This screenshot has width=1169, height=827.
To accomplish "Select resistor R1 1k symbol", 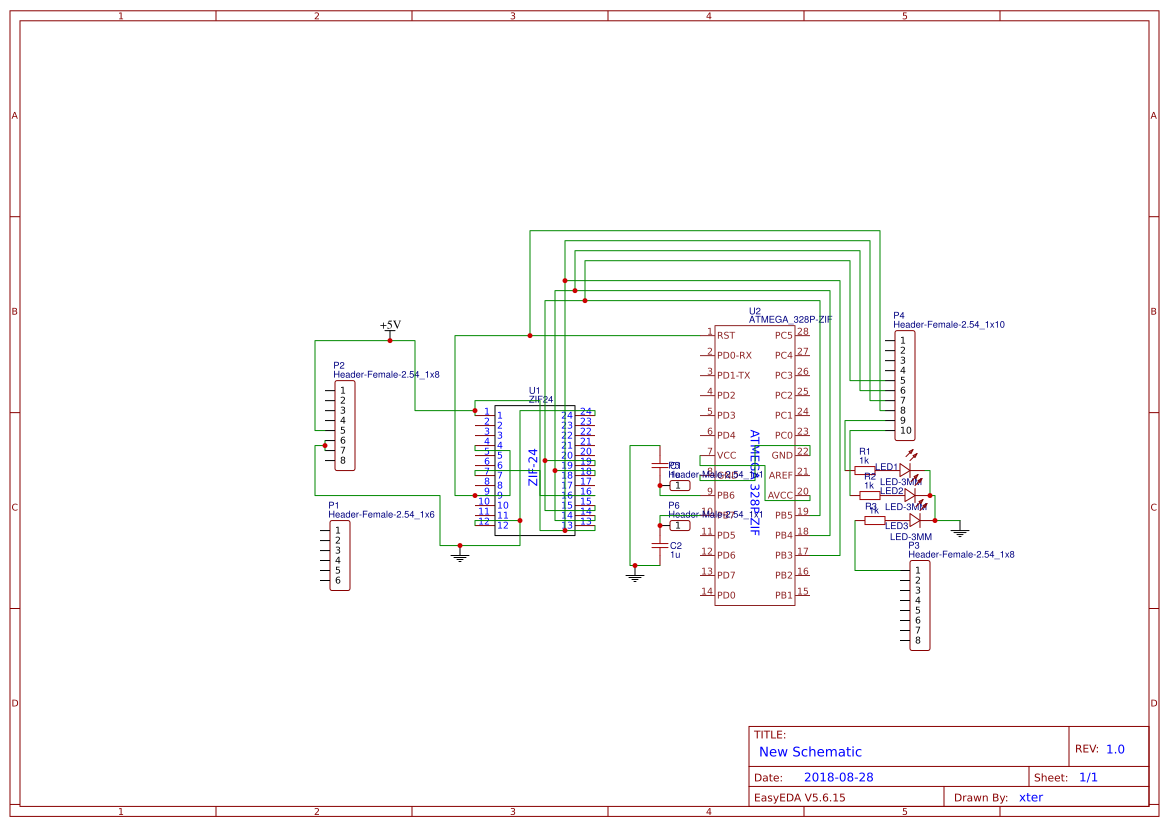I will pos(865,471).
